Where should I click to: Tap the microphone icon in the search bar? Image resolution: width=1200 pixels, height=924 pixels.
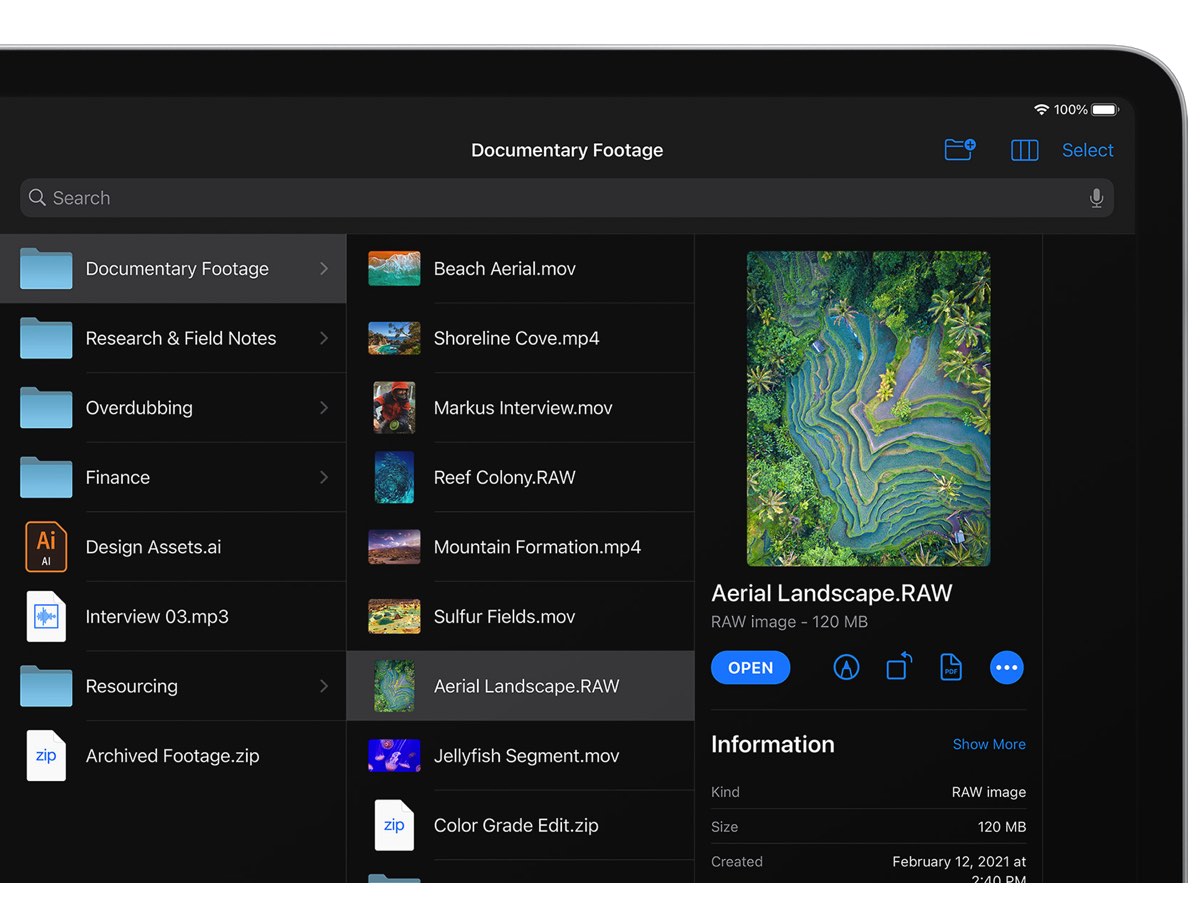(1096, 198)
